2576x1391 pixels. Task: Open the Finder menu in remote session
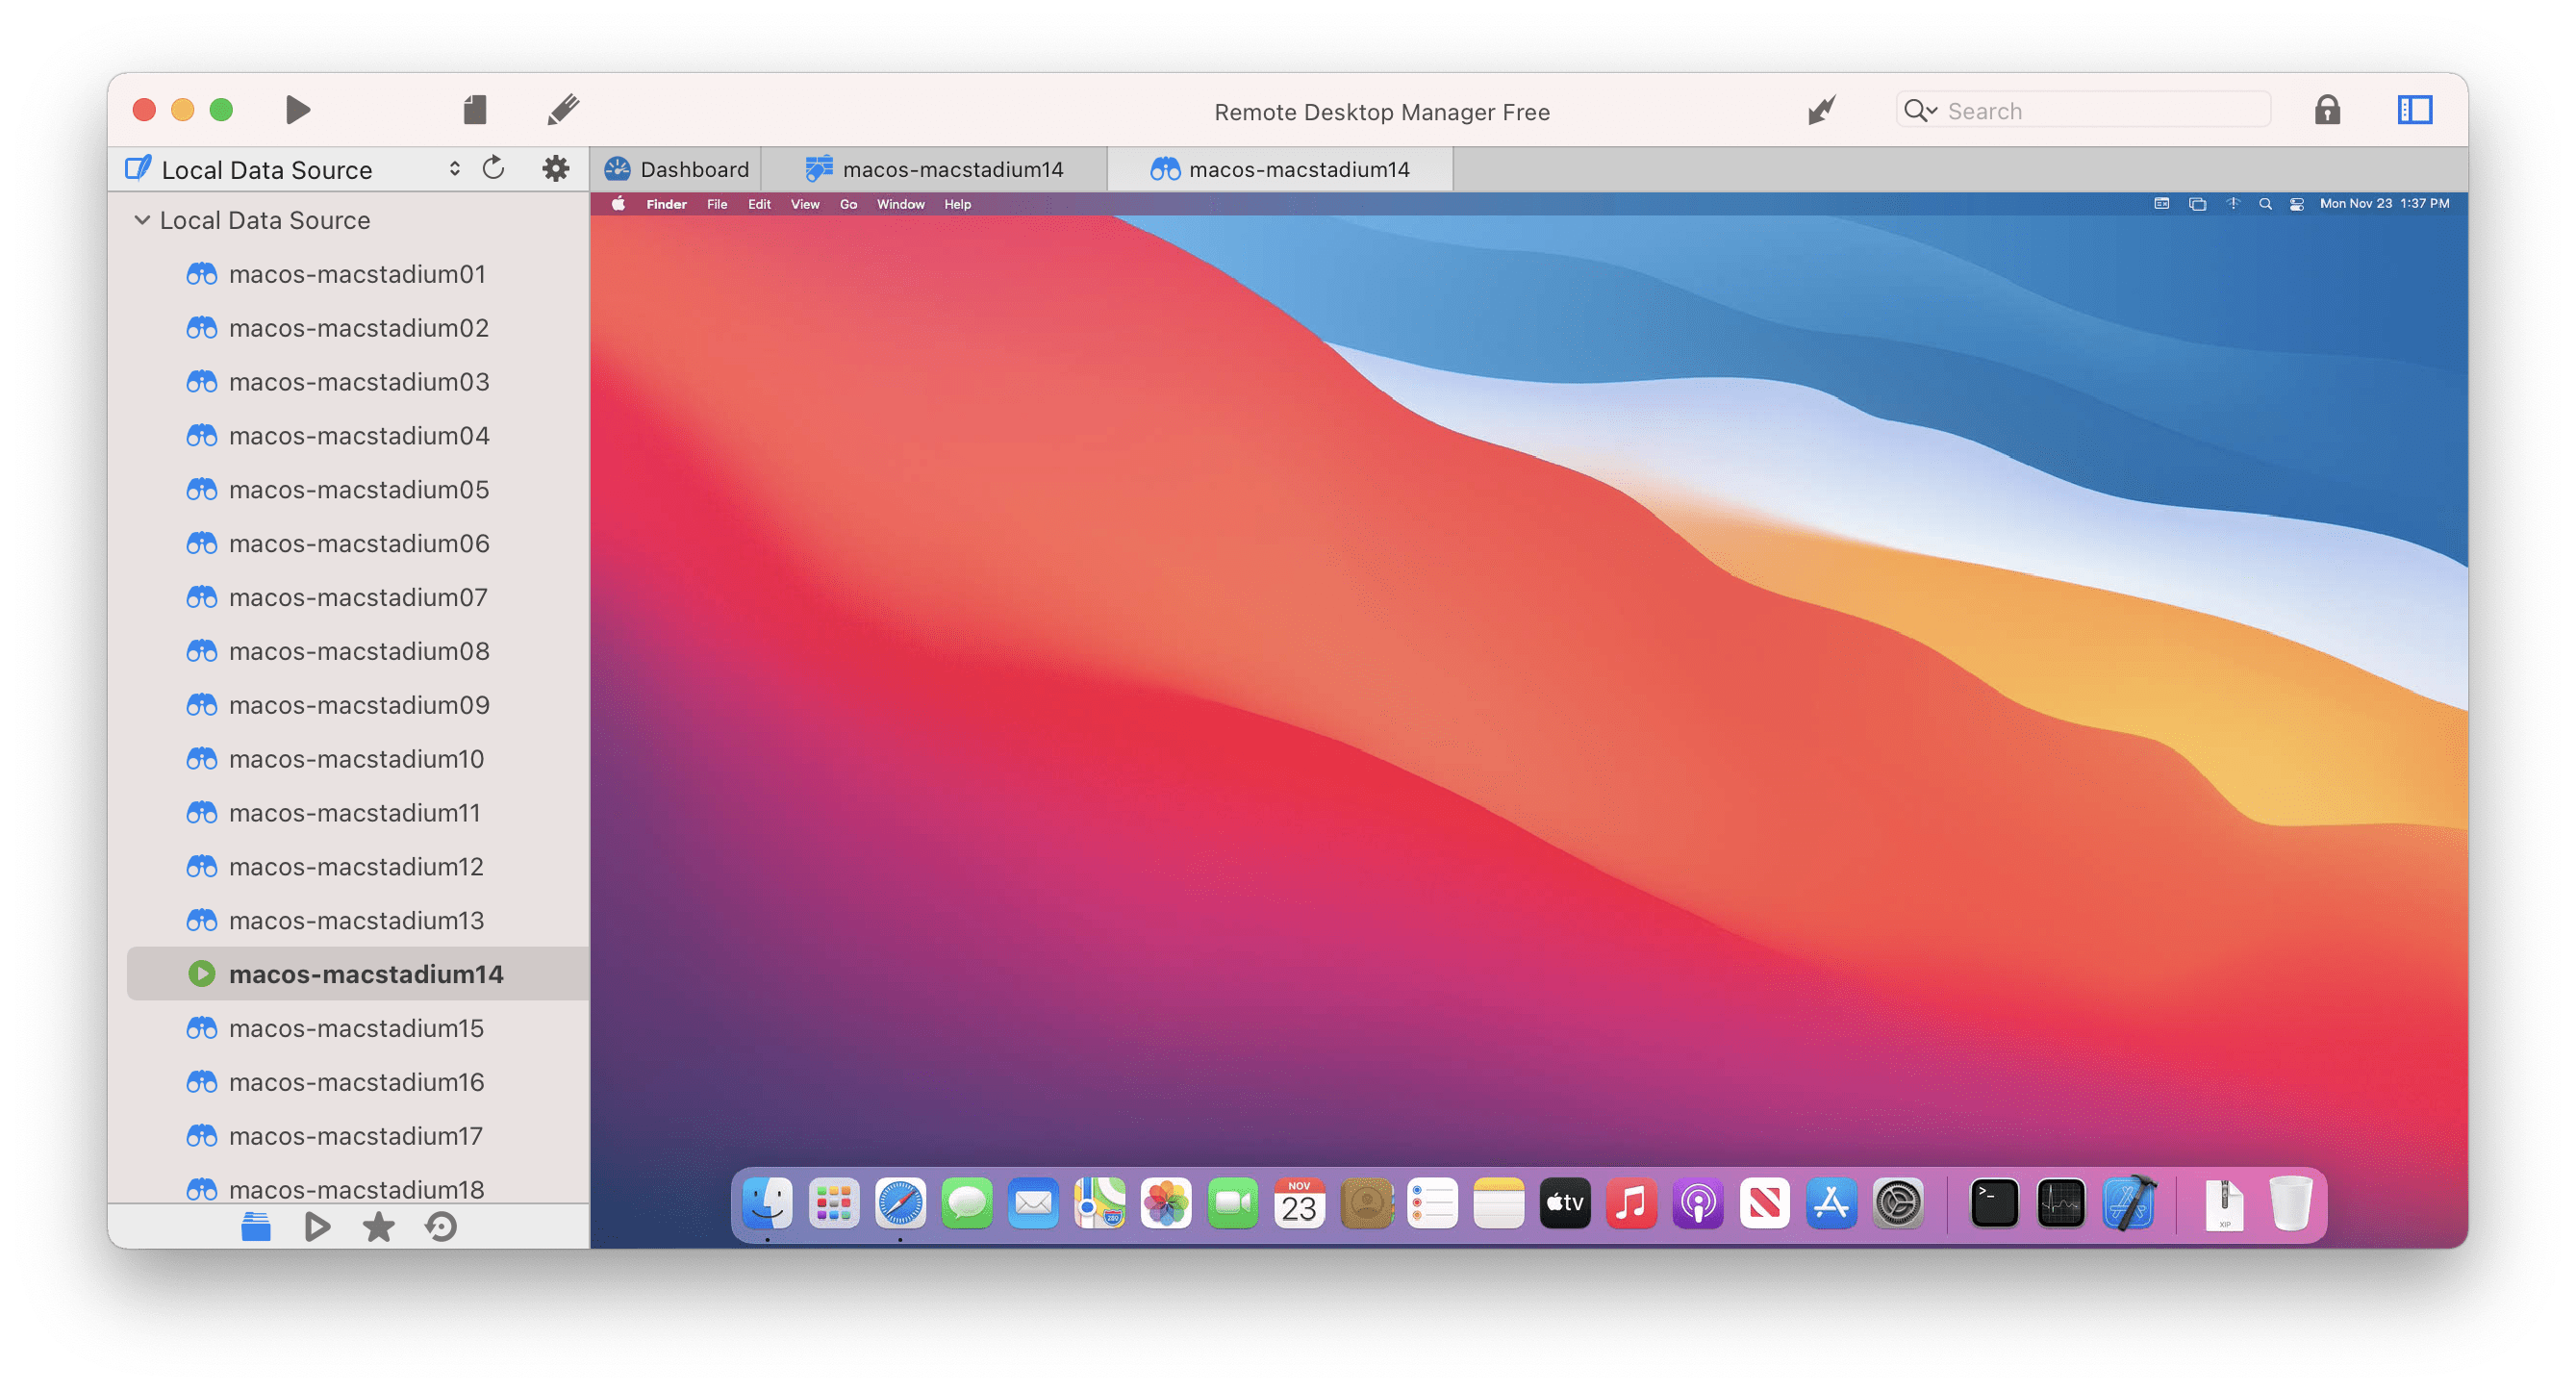click(665, 203)
